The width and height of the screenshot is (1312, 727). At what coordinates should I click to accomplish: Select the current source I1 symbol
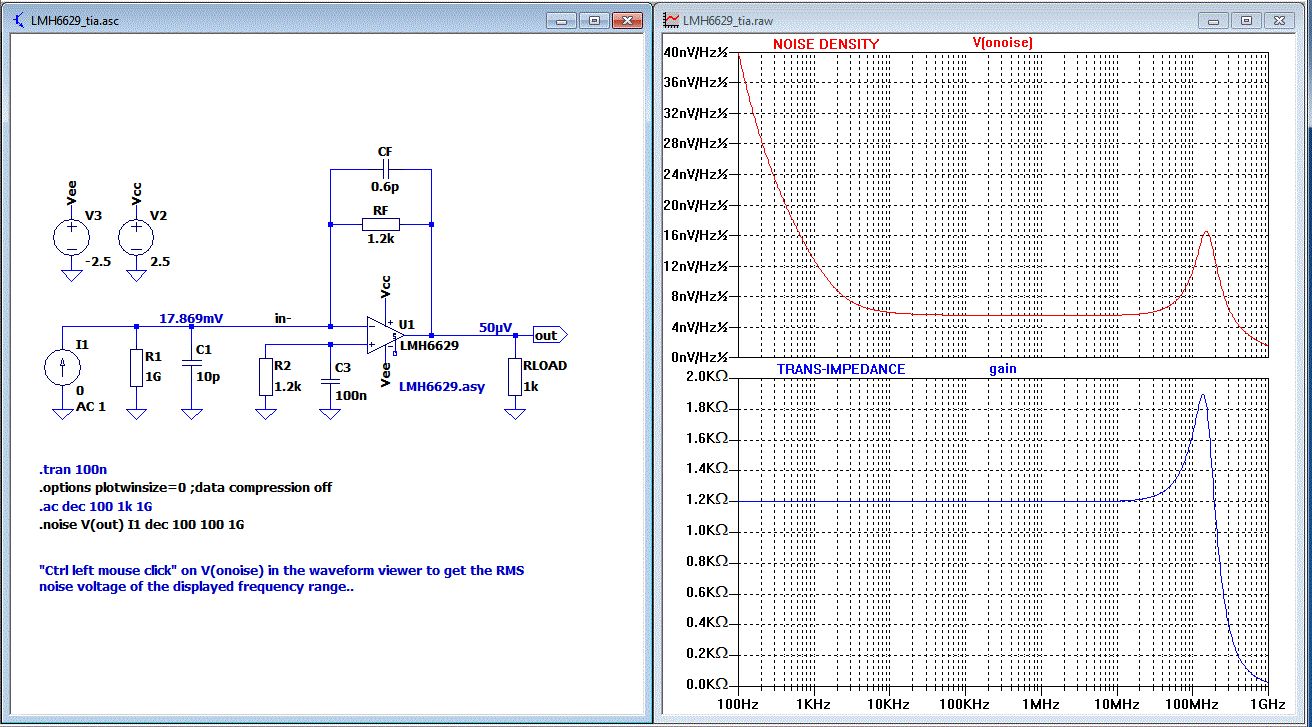[63, 369]
